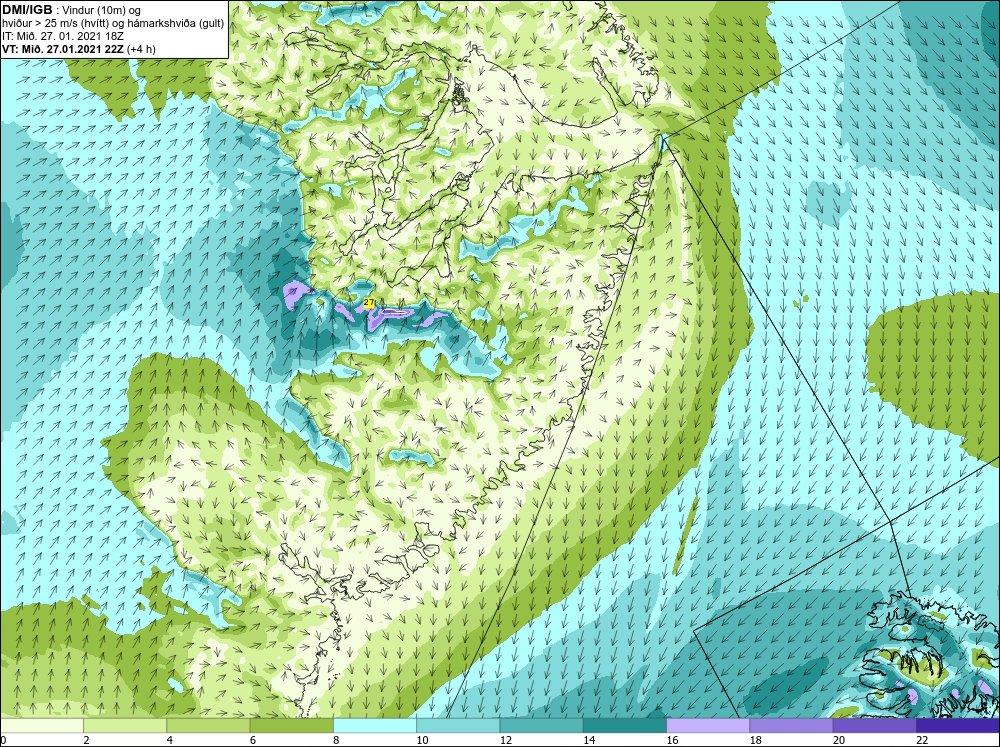The height and width of the screenshot is (747, 1000).
Task: Select the light cyan swatch between 8 and 10
Action: [x=375, y=725]
